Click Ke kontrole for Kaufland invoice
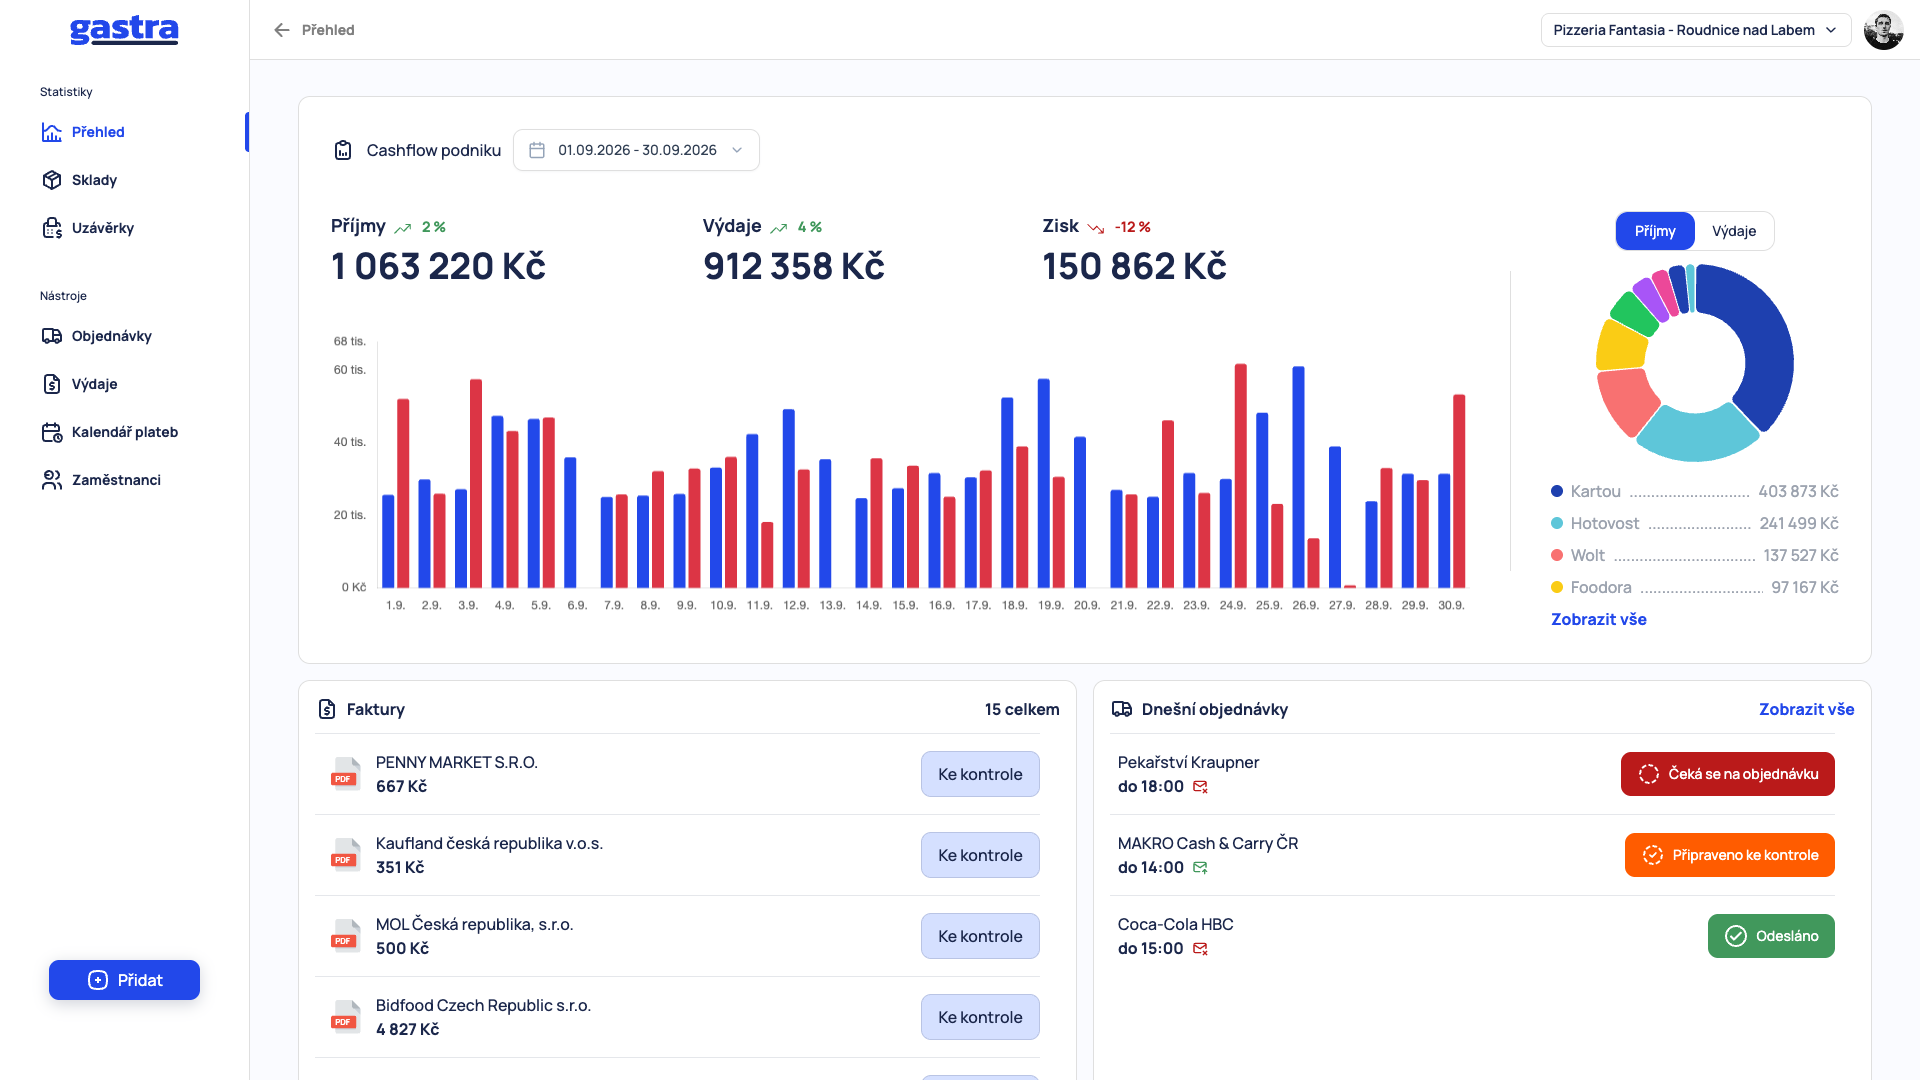This screenshot has height=1080, width=1920. point(980,855)
